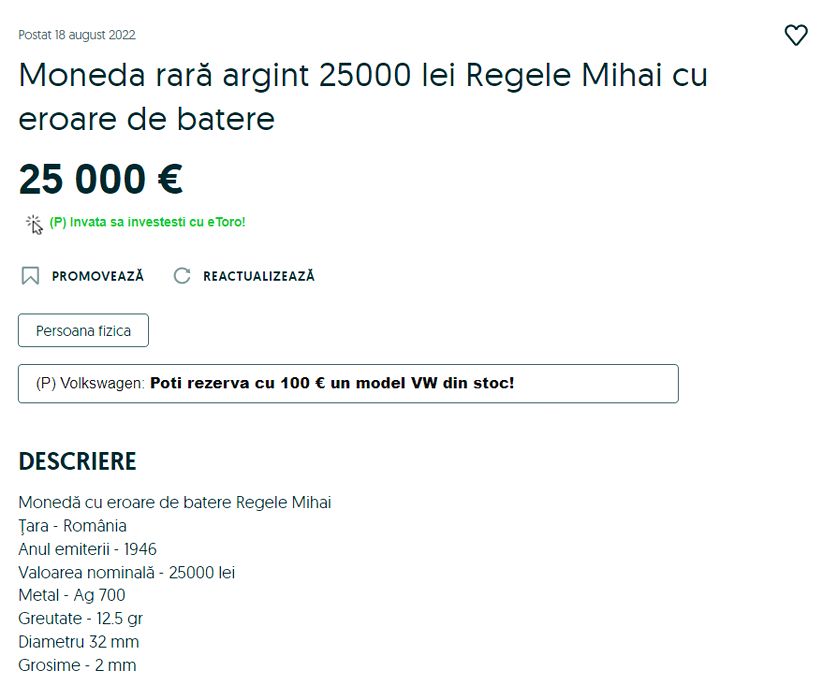The width and height of the screenshot is (822, 700).
Task: Click the Diametru 32 mm line
Action: click(x=78, y=642)
